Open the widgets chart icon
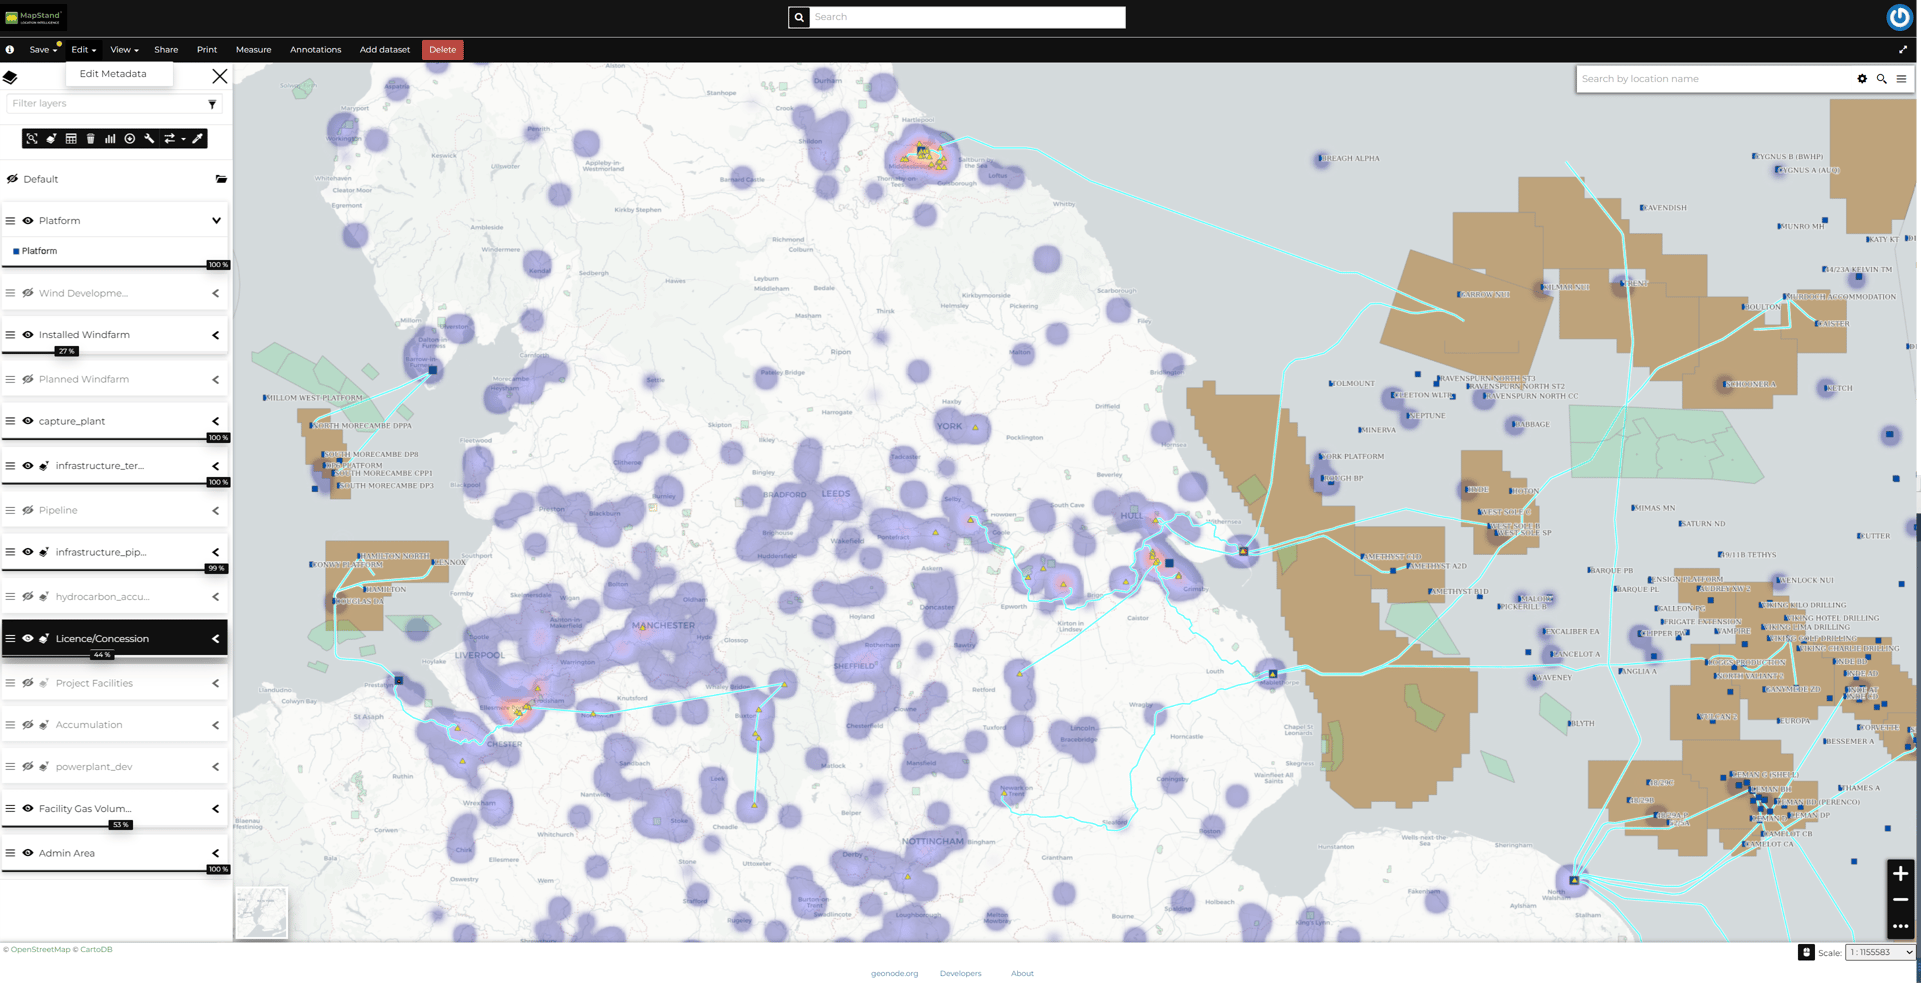This screenshot has width=1921, height=983. click(x=110, y=139)
